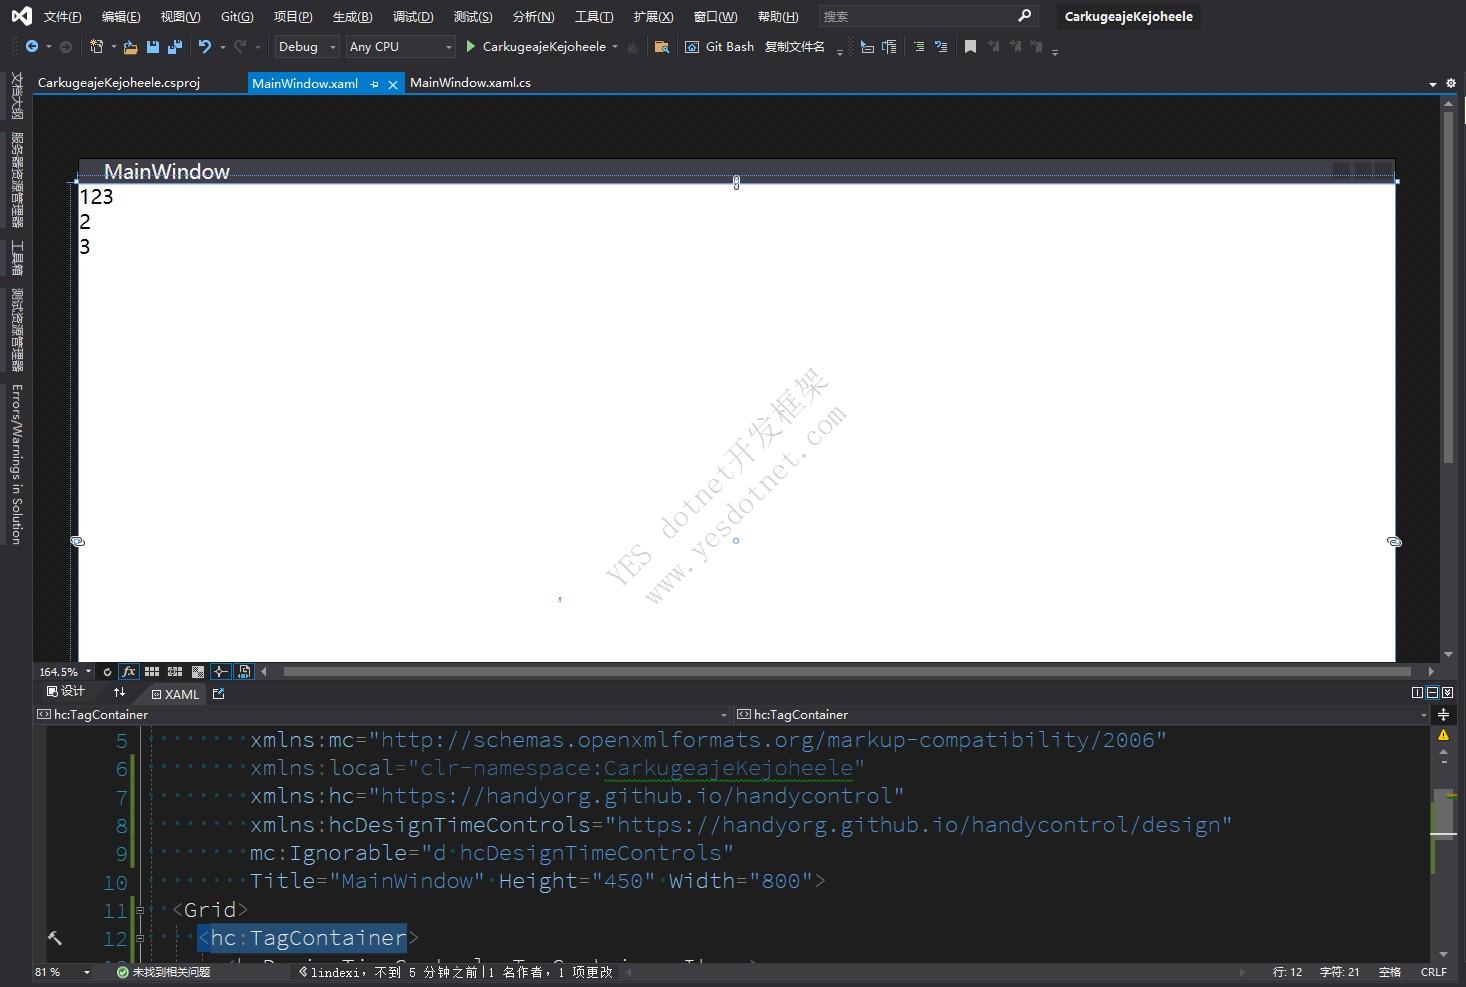The height and width of the screenshot is (987, 1466).
Task: Pin the MainWindow.xaml tab
Action: click(374, 84)
